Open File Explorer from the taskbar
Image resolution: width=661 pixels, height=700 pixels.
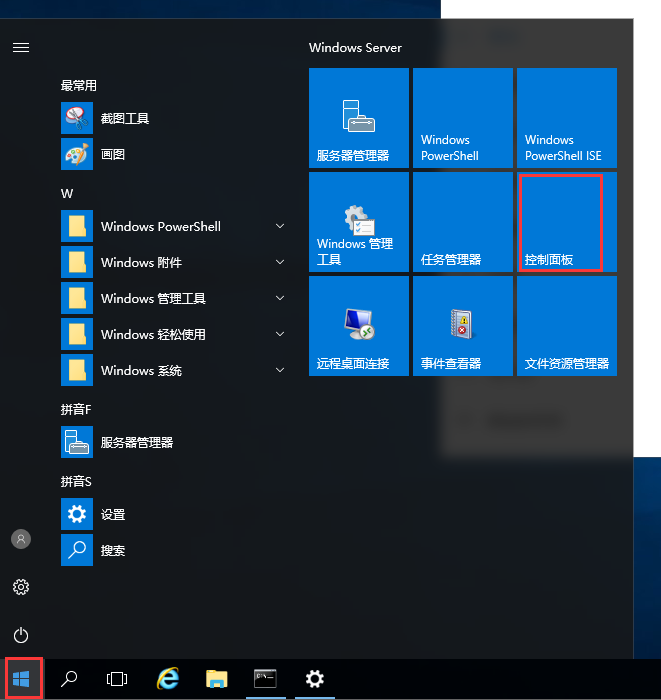216,679
